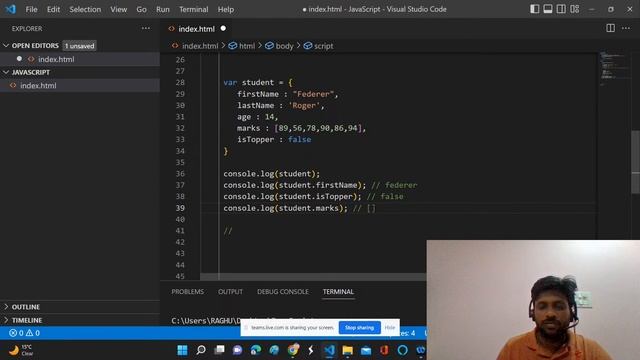Screen dimensions: 640x360
Task: Open the Terminal menu
Action: 193,9
